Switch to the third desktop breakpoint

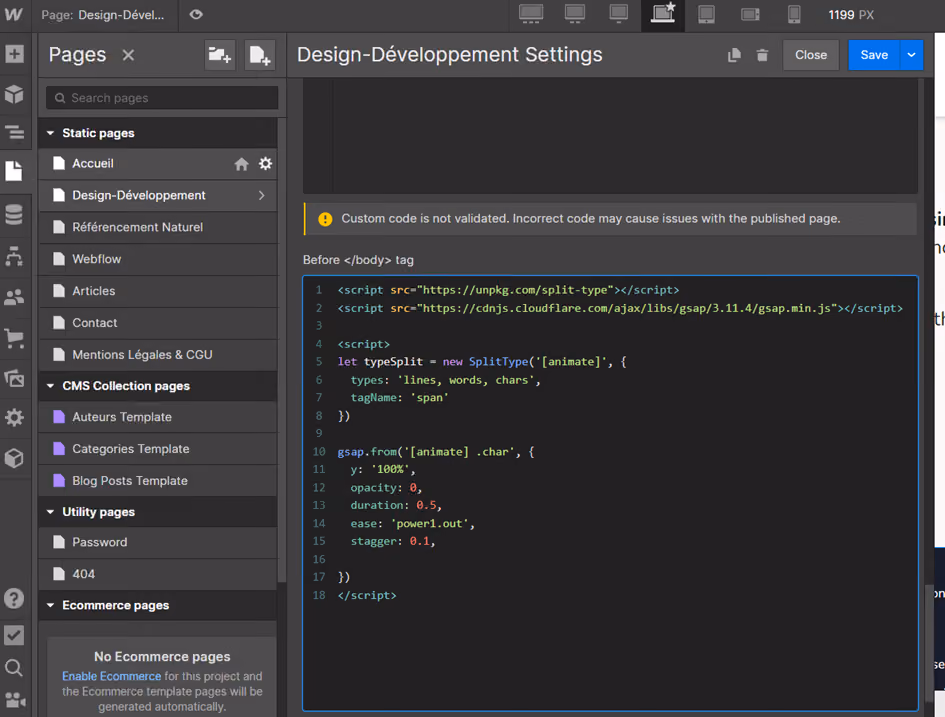(619, 14)
